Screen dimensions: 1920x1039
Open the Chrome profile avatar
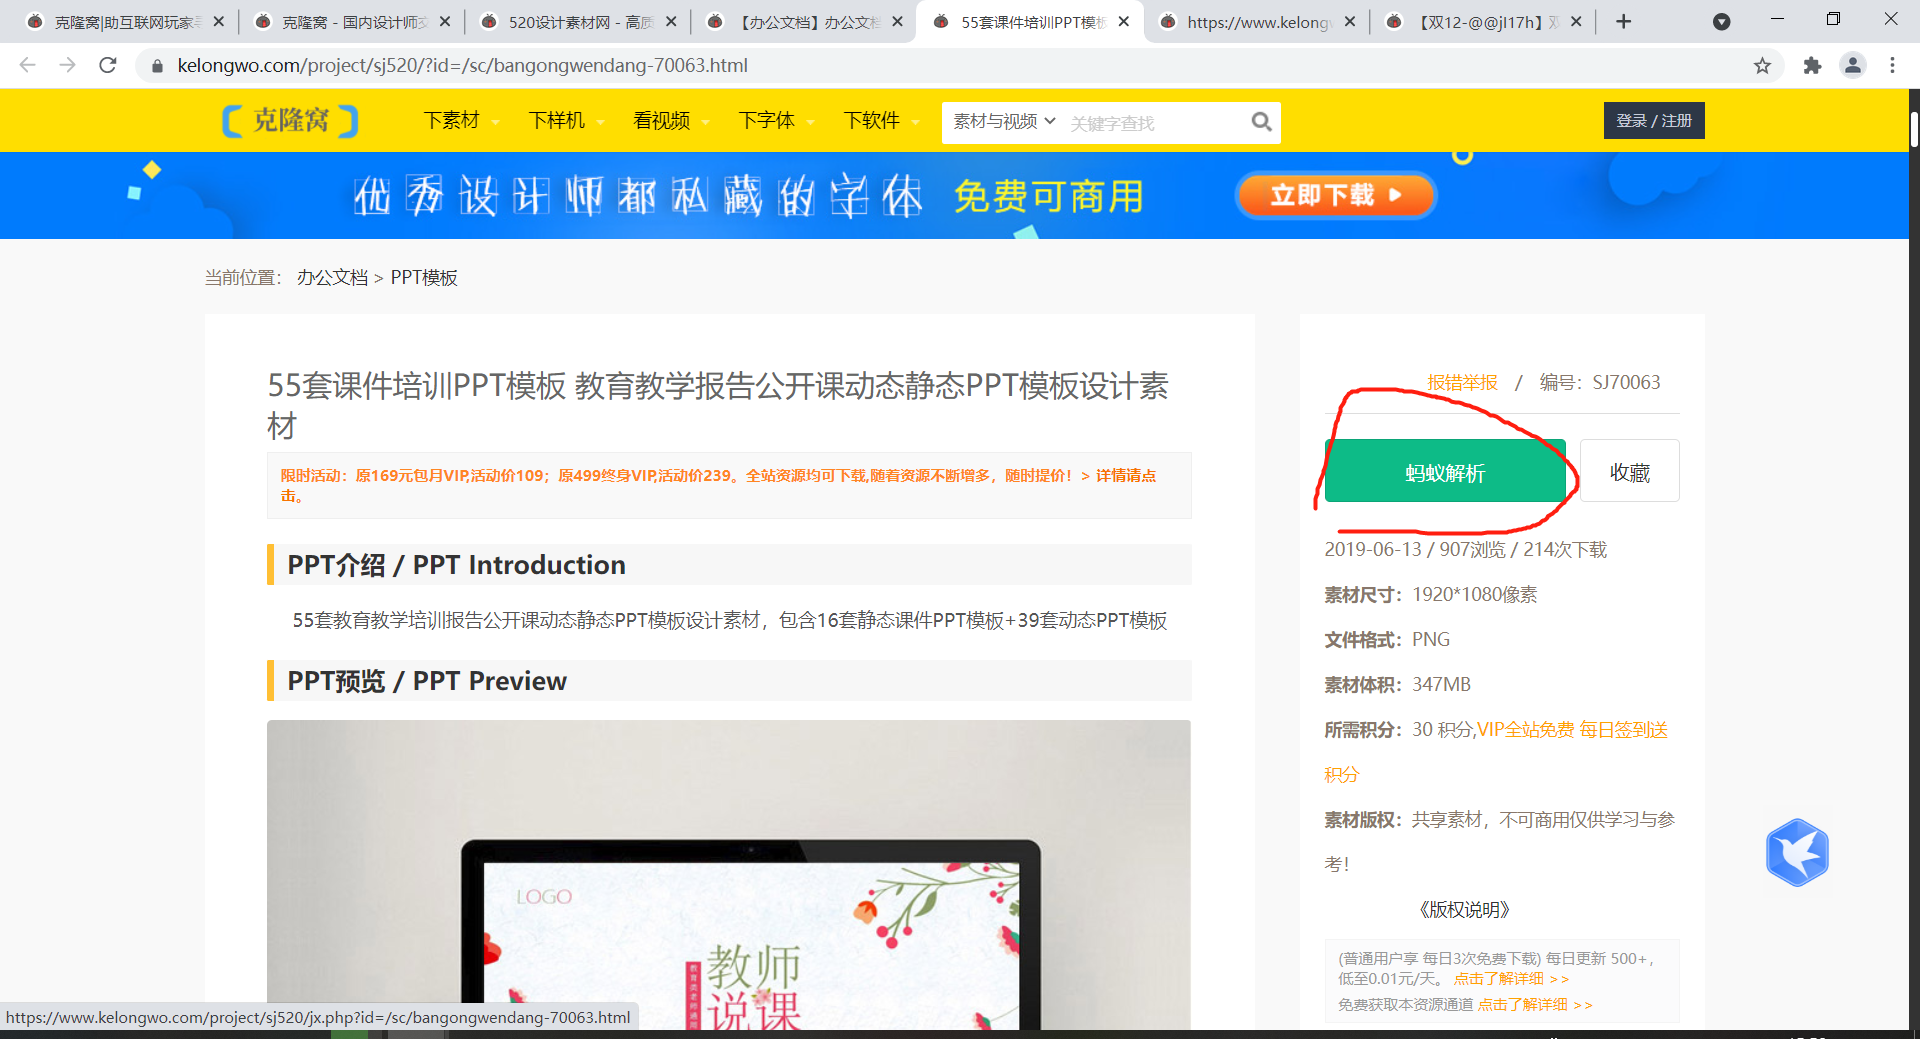coord(1853,65)
